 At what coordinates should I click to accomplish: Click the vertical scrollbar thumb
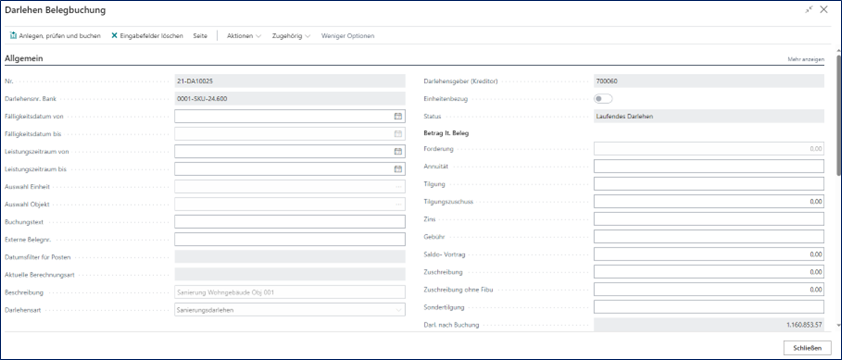838,116
